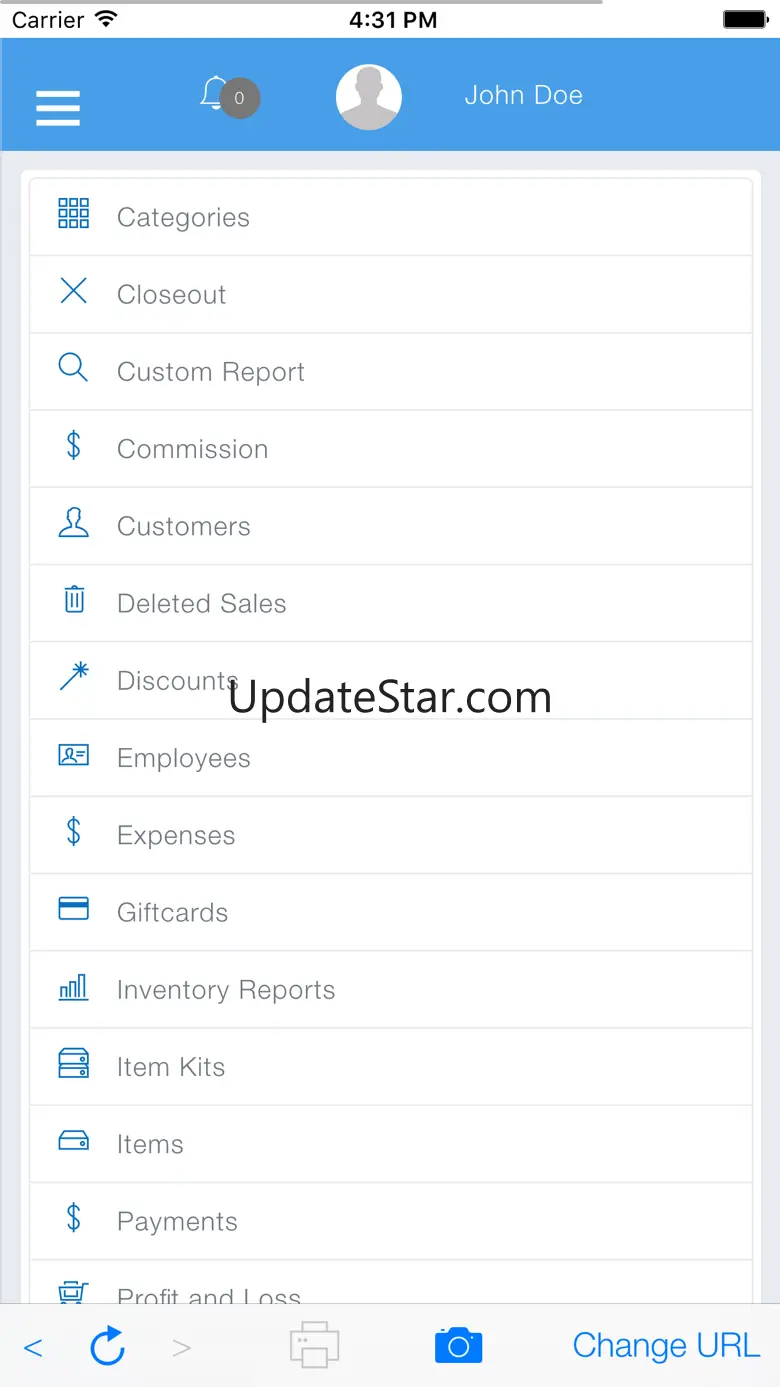This screenshot has width=780, height=1387.
Task: Click the Deleted Sales trash icon
Action: click(x=74, y=600)
